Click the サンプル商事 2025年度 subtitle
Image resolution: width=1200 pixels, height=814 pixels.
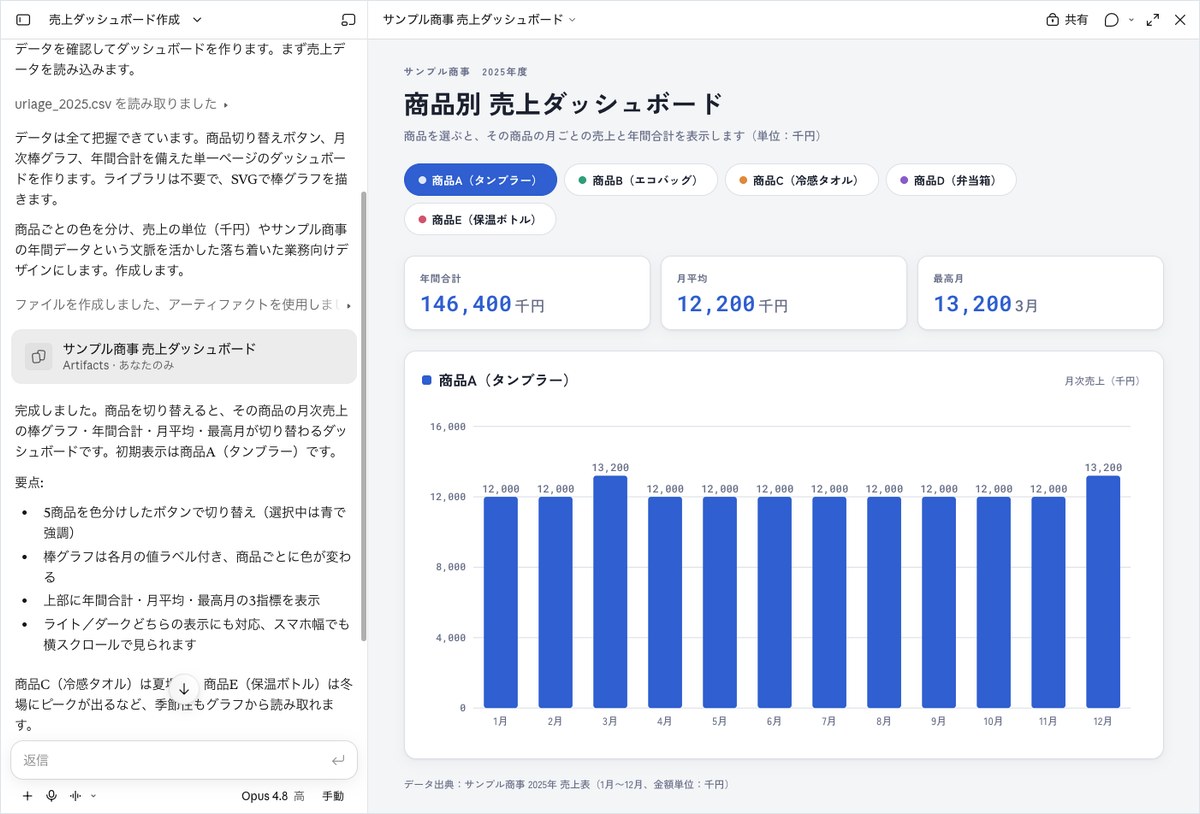click(465, 72)
